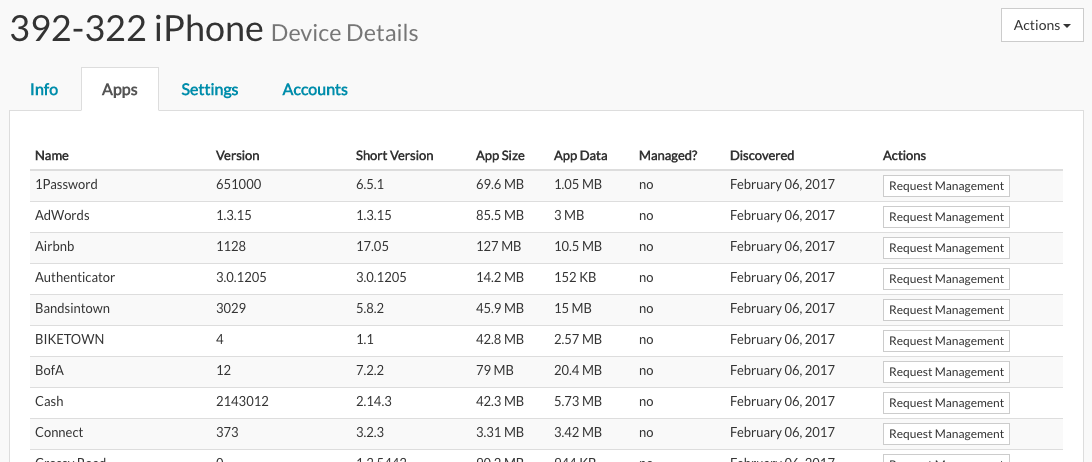Viewport: 1092px width, 462px height.
Task: Click app size 127 MB
Action: (497, 246)
